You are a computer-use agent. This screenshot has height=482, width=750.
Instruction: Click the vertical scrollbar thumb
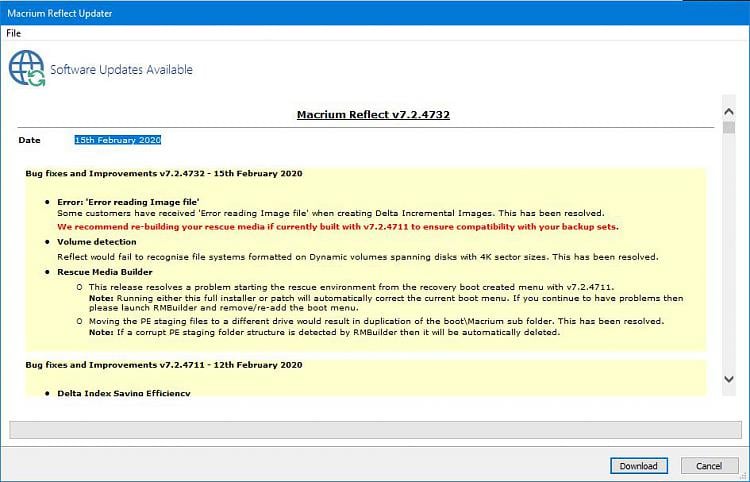[x=729, y=128]
